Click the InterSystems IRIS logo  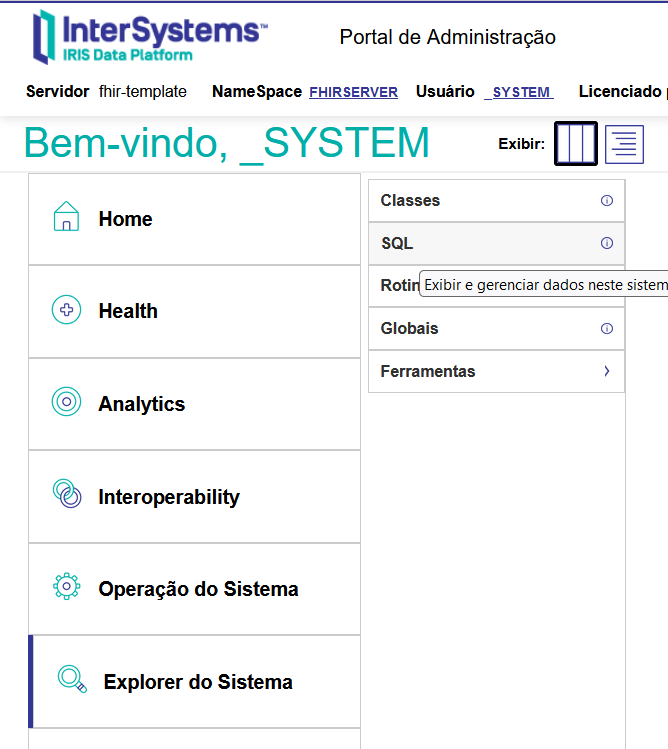tap(150, 37)
